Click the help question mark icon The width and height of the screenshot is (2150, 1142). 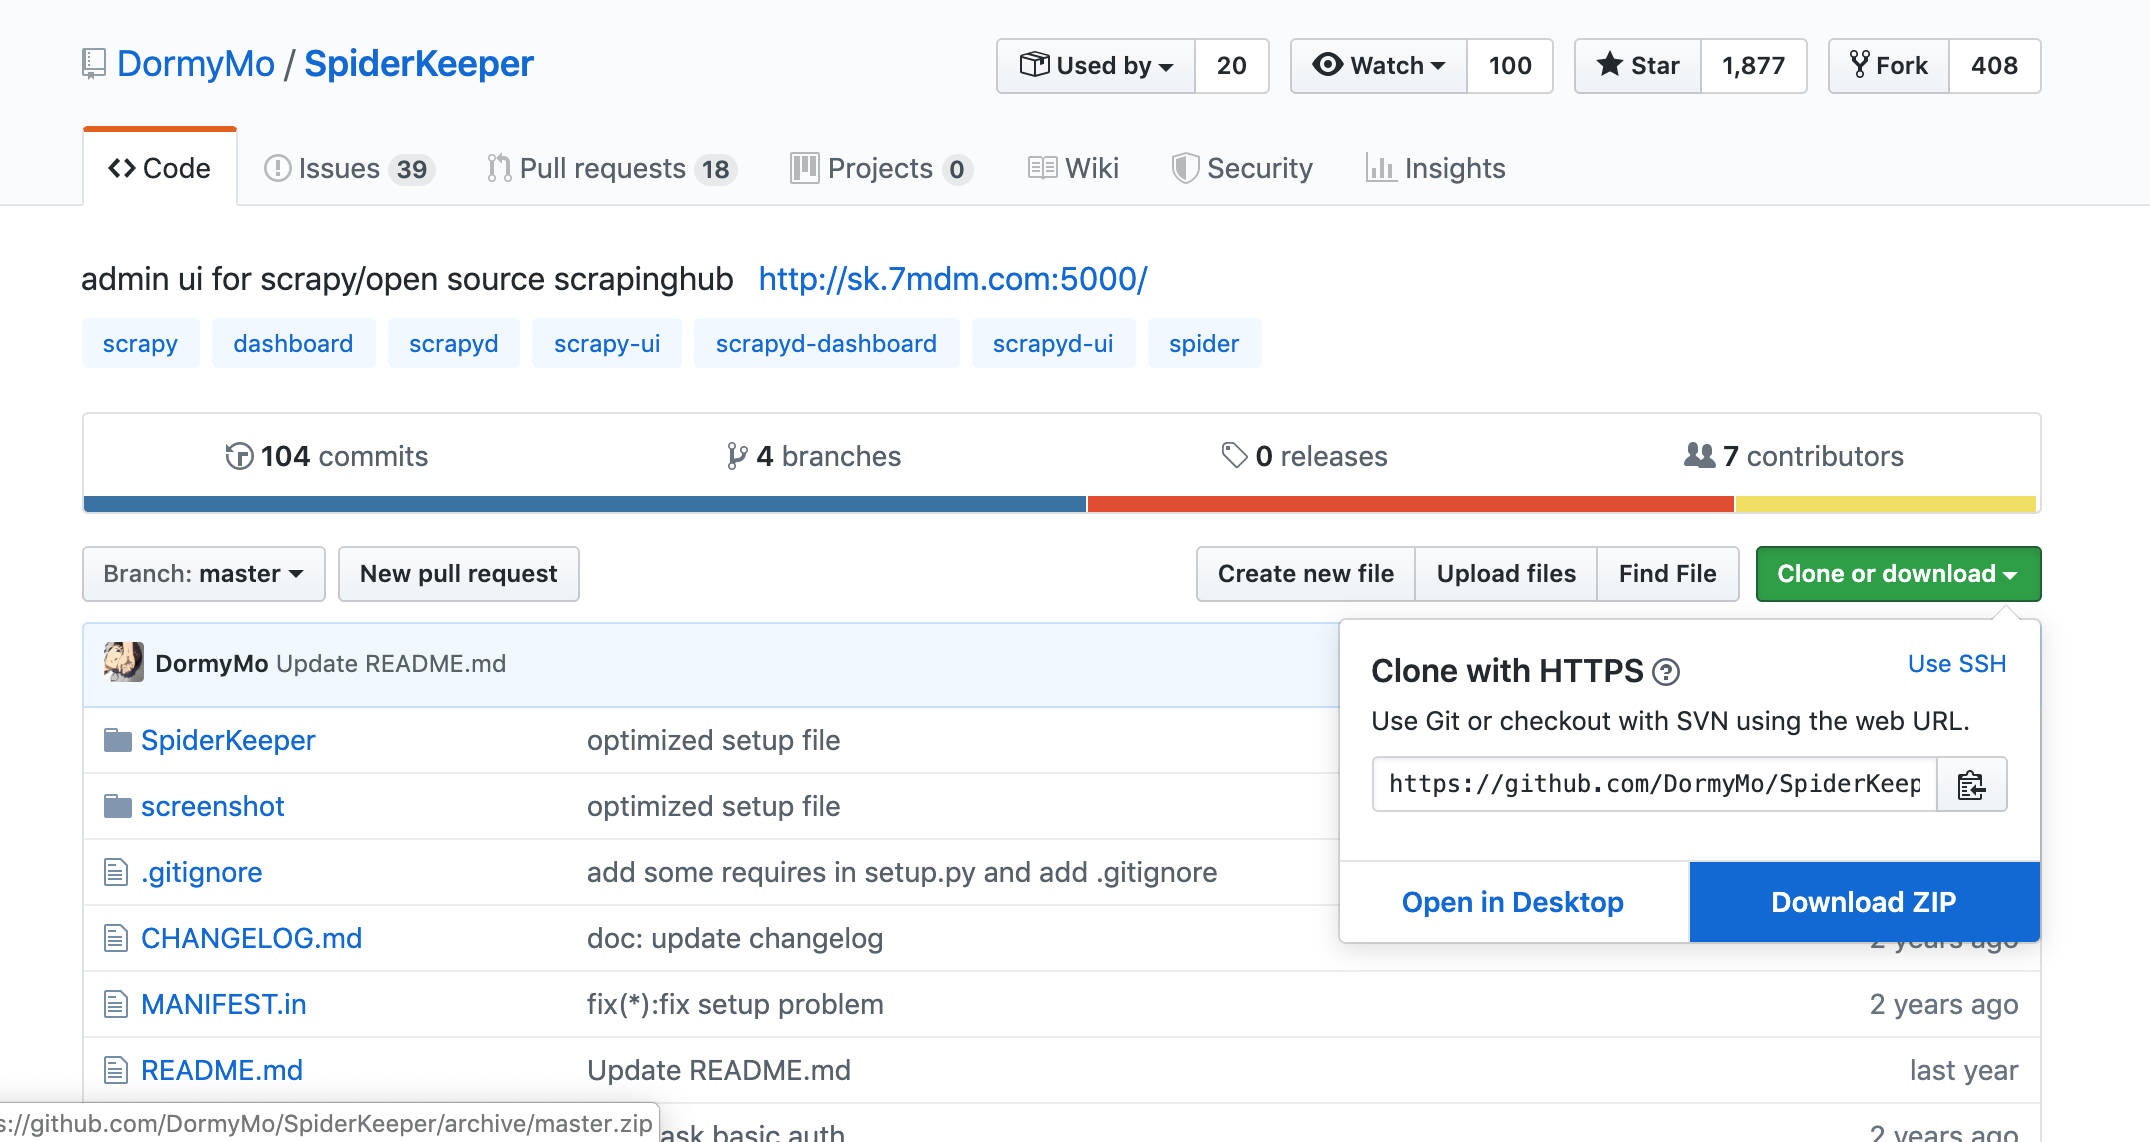tap(1666, 672)
